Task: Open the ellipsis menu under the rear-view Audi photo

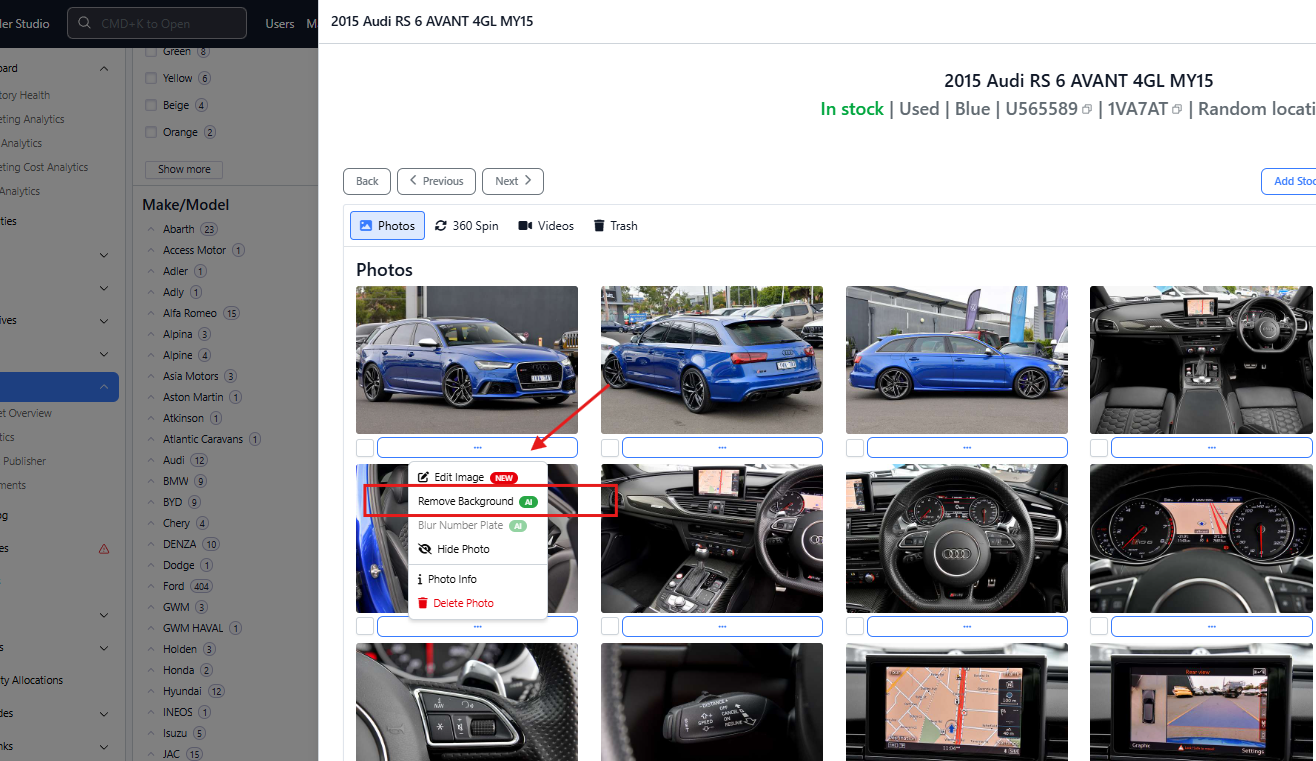Action: (x=722, y=448)
